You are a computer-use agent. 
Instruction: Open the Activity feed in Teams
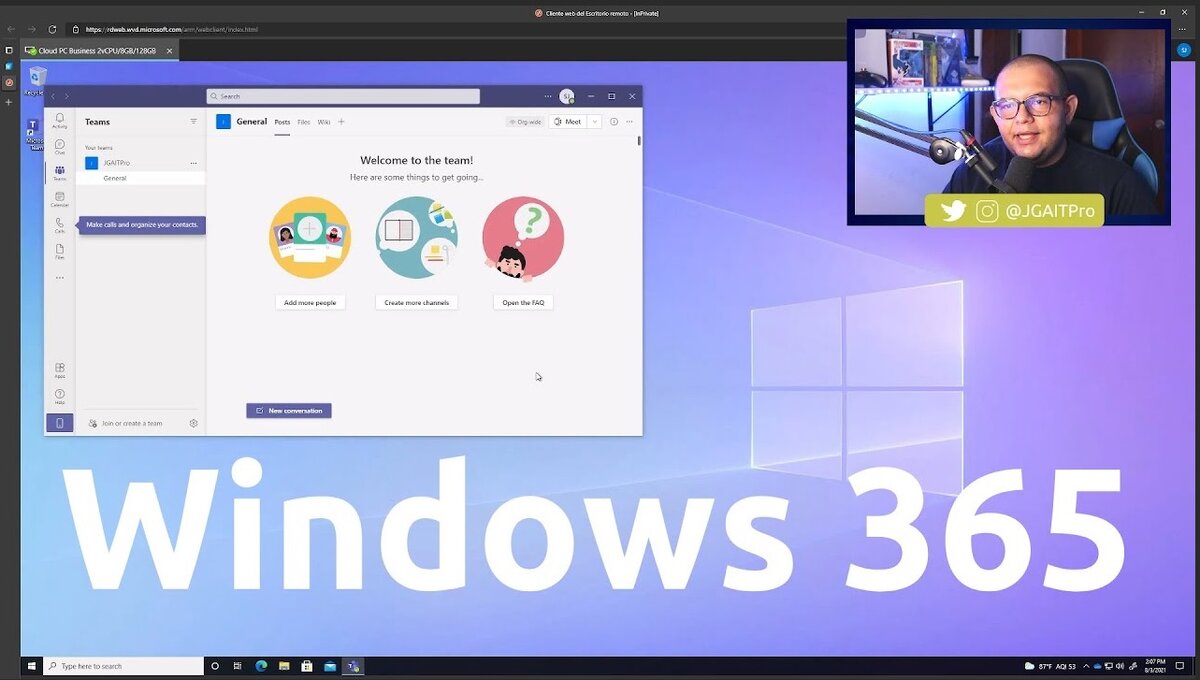coord(60,121)
